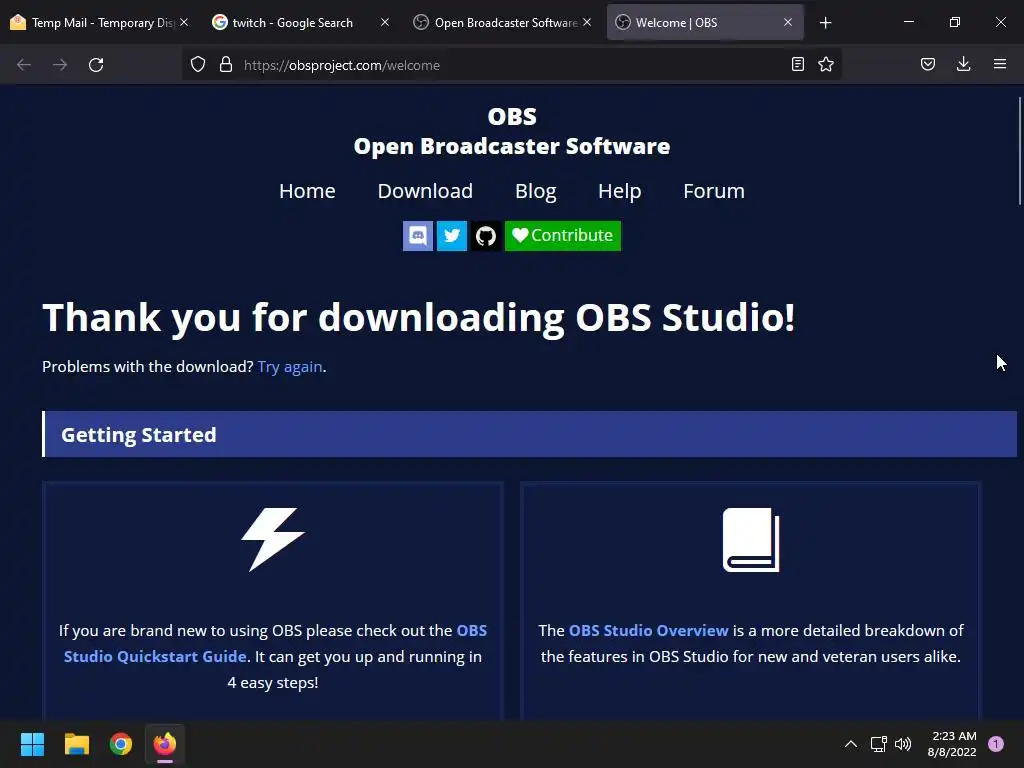This screenshot has width=1024, height=768.
Task: Click the Firefox taskbar icon
Action: click(165, 744)
